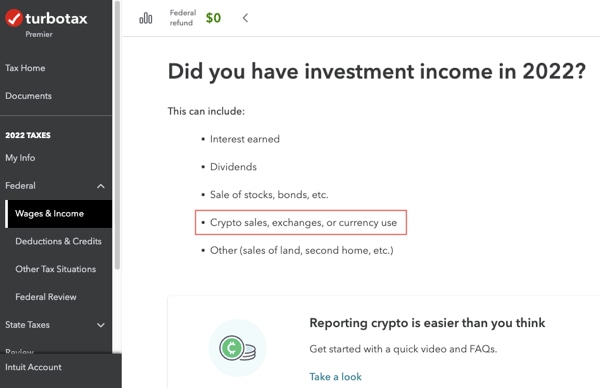Expand the State Taxes section
The height and width of the screenshot is (388, 600).
pyautogui.click(x=101, y=325)
